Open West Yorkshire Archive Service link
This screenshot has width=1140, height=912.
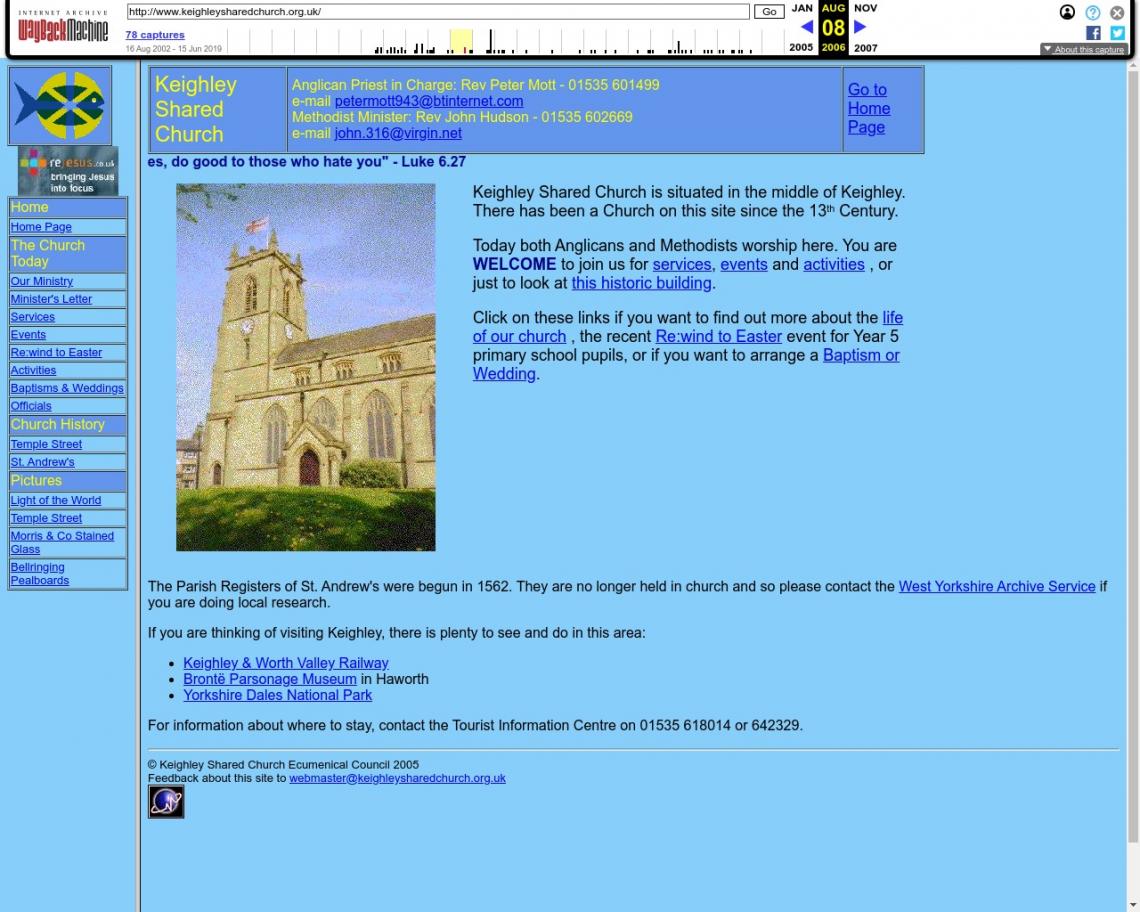pos(997,587)
